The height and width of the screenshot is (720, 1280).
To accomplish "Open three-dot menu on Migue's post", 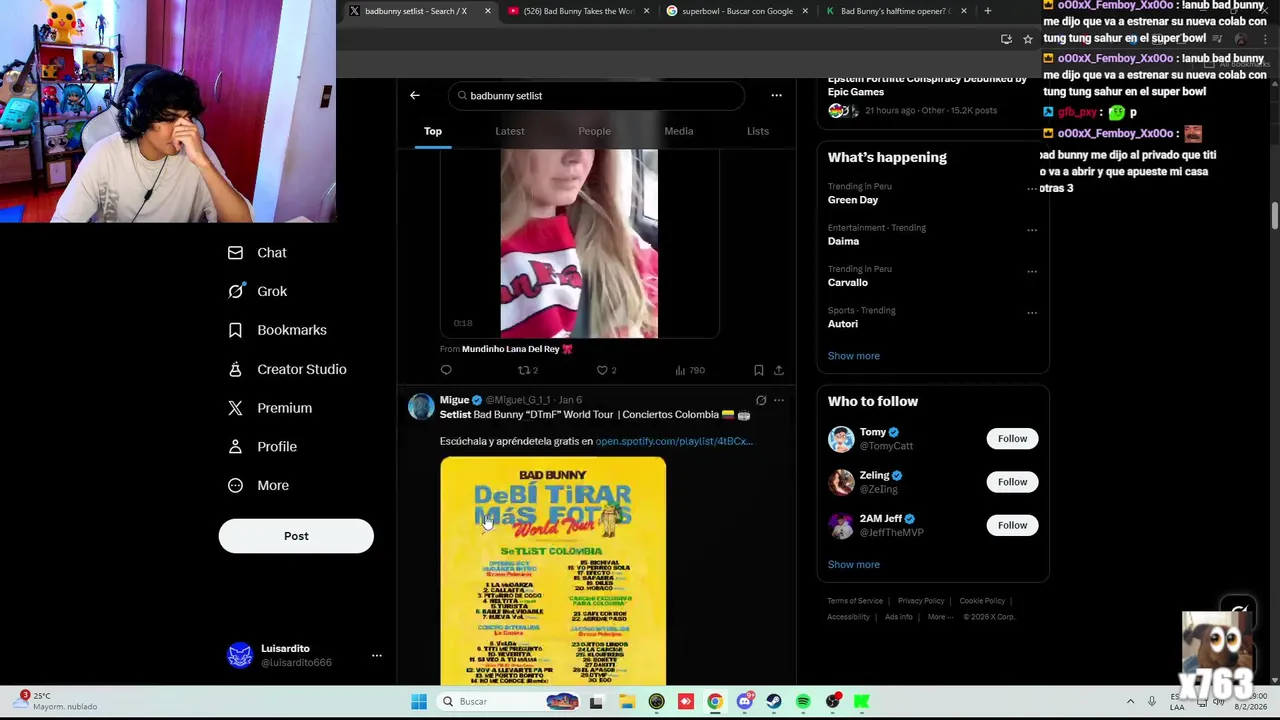I will [779, 400].
